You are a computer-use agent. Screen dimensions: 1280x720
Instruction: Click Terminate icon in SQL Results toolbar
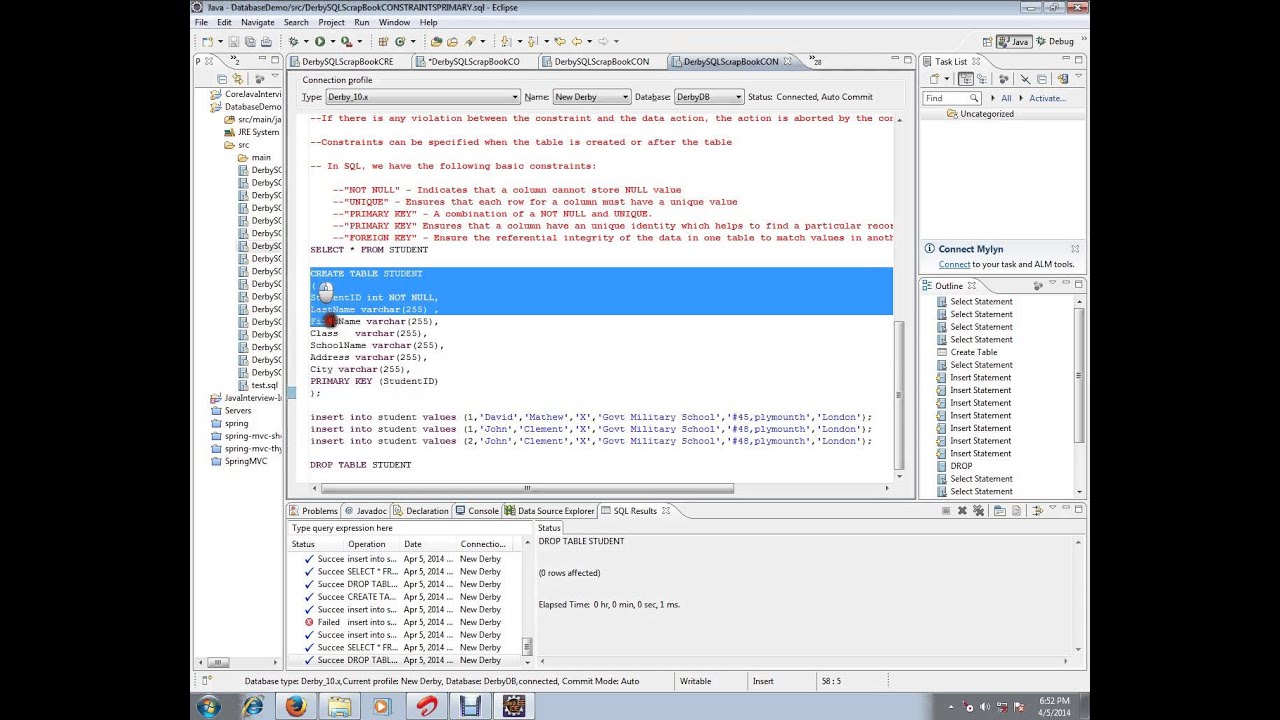[x=946, y=511]
